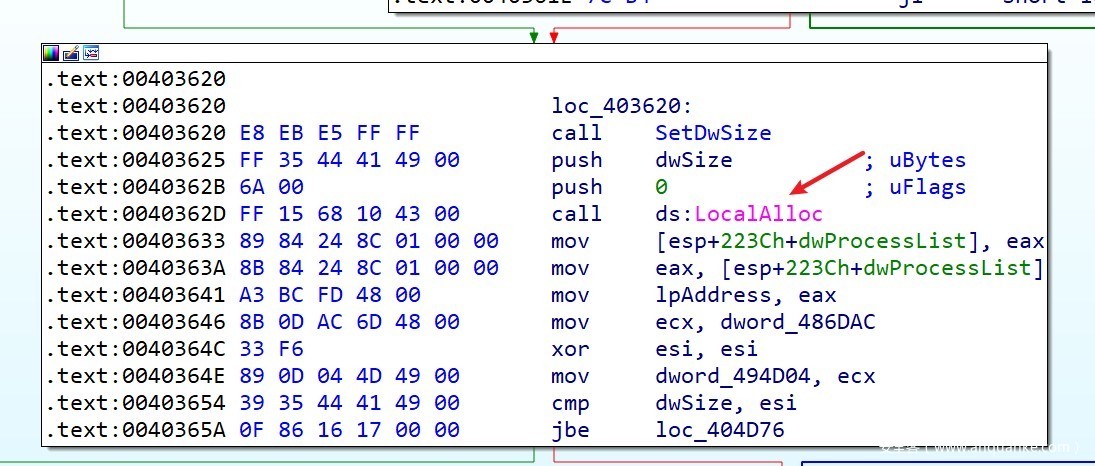Click the jbe mnemonic

pos(571,430)
